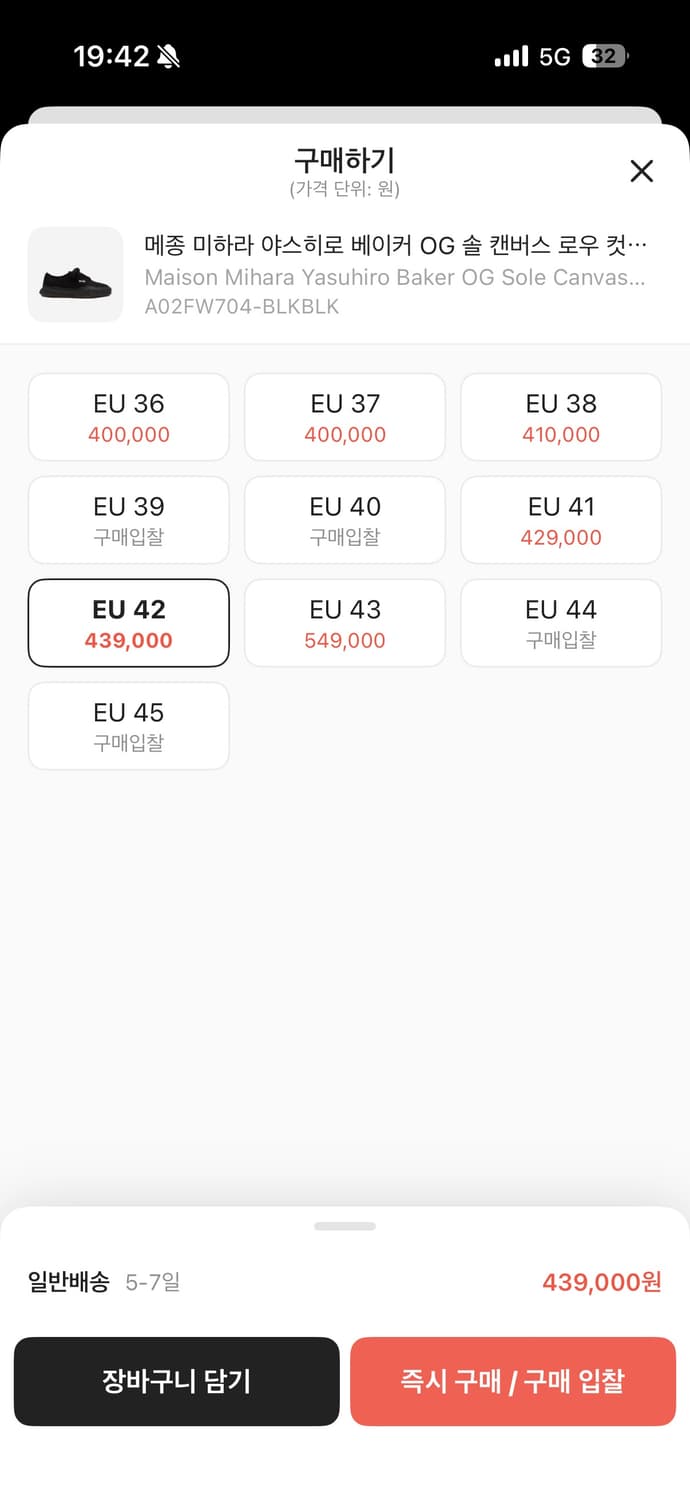This screenshot has height=1500, width=690.
Task: Tap the bottom sheet drag handle
Action: pyautogui.click(x=345, y=1226)
